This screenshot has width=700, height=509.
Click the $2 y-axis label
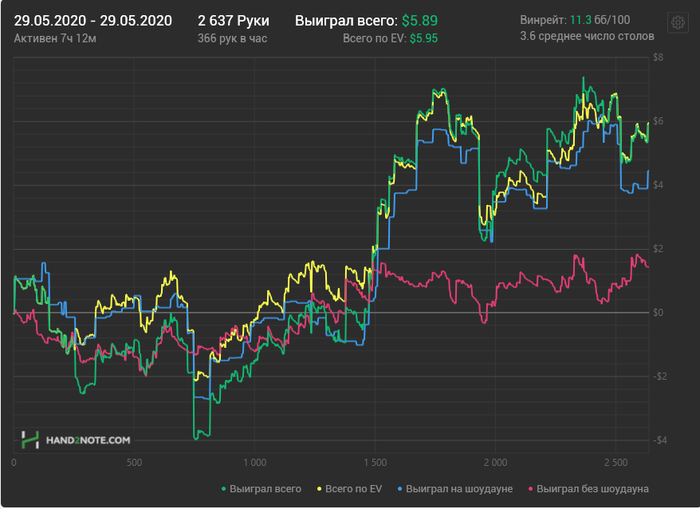point(658,249)
